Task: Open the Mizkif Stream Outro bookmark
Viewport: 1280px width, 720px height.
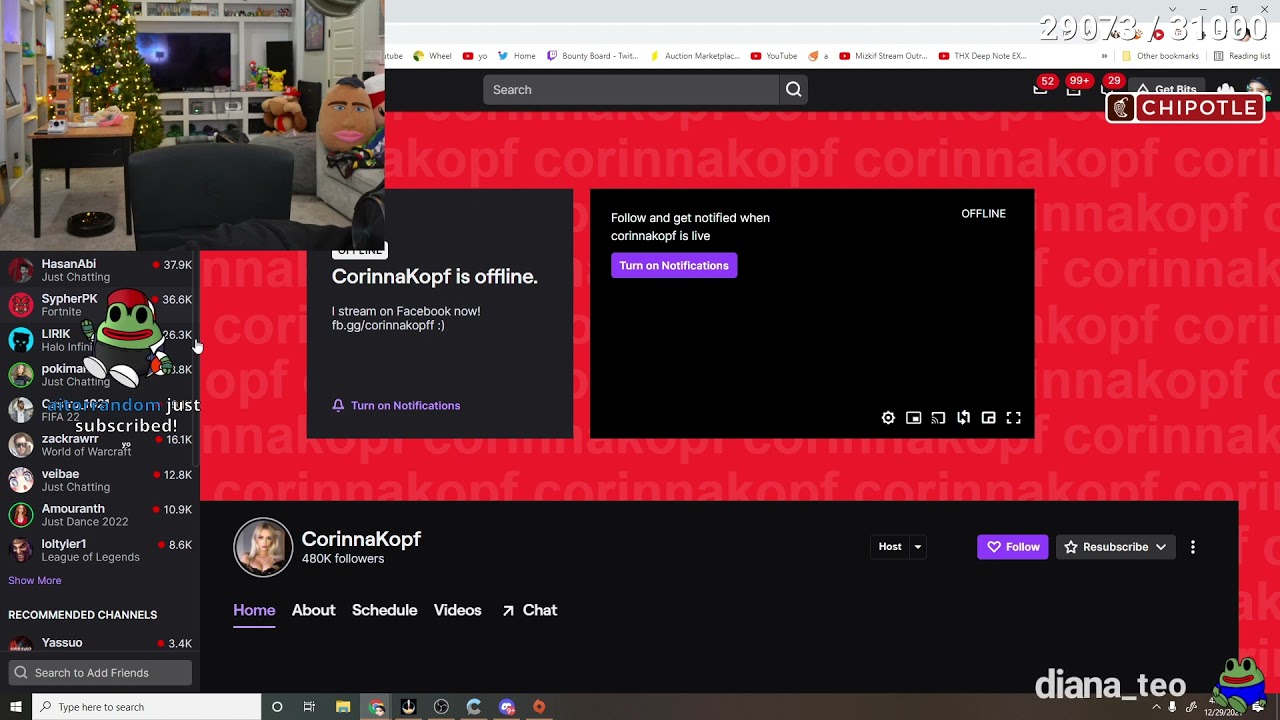Action: coord(883,56)
